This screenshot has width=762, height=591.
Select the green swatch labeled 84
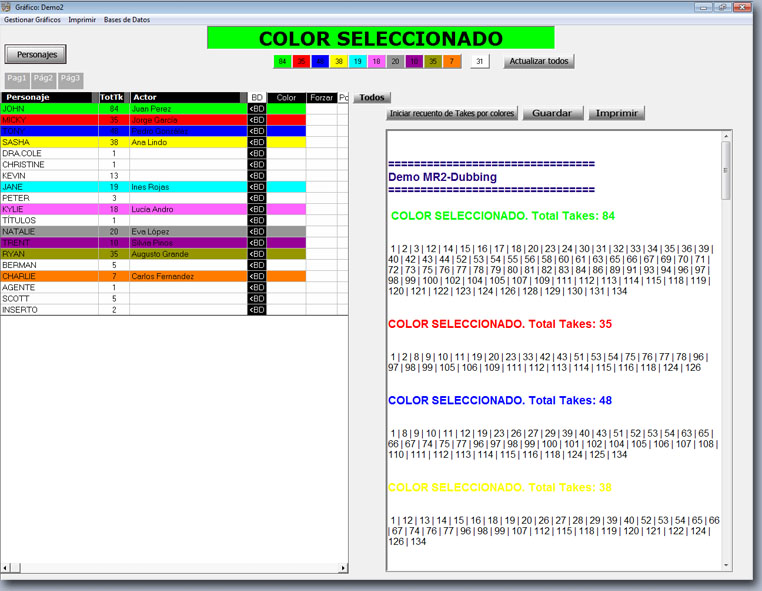pos(282,61)
